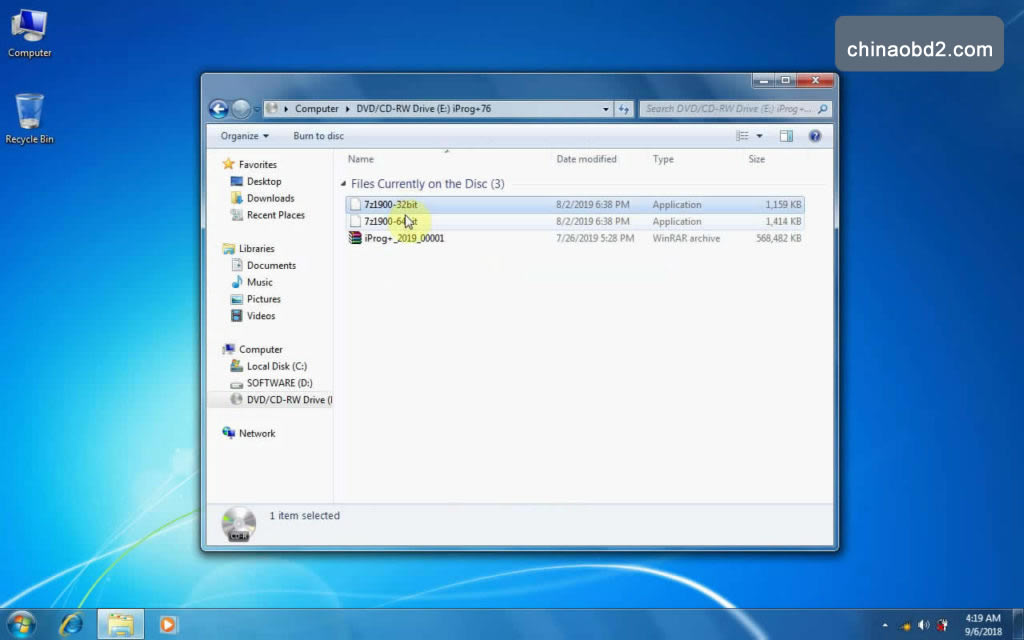Click the DVD disc icon in details pane
The height and width of the screenshot is (640, 1024).
[x=238, y=524]
